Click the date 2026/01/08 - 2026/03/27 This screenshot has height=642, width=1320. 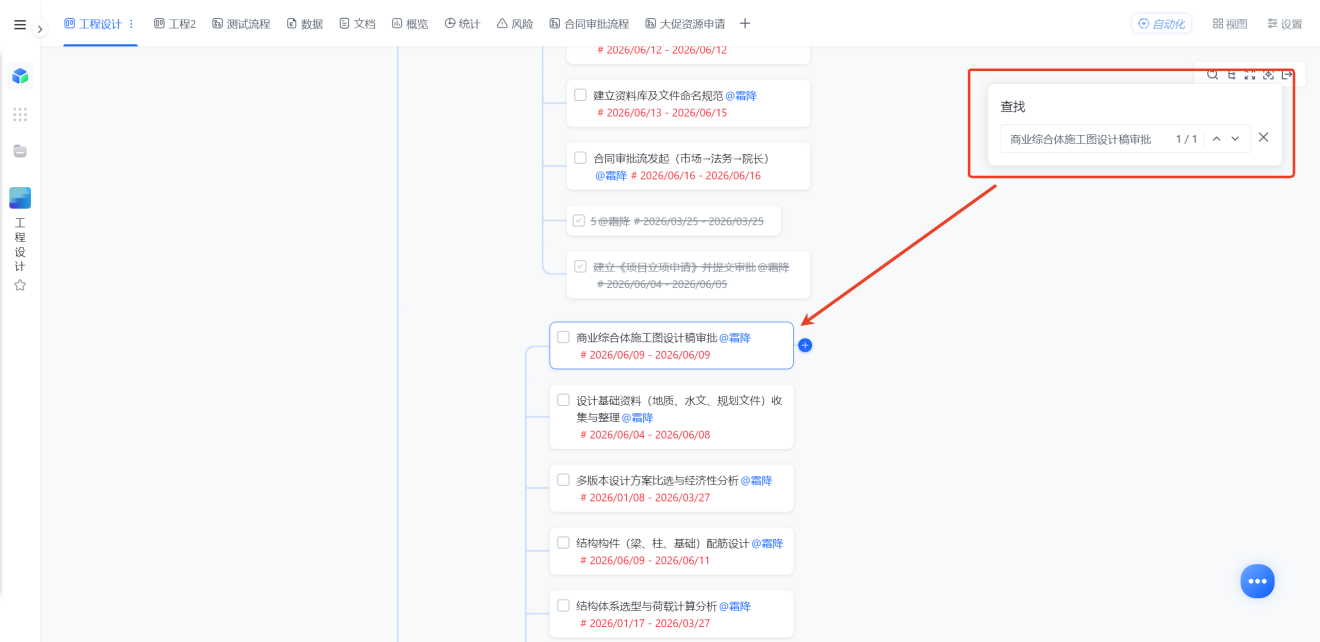(645, 498)
